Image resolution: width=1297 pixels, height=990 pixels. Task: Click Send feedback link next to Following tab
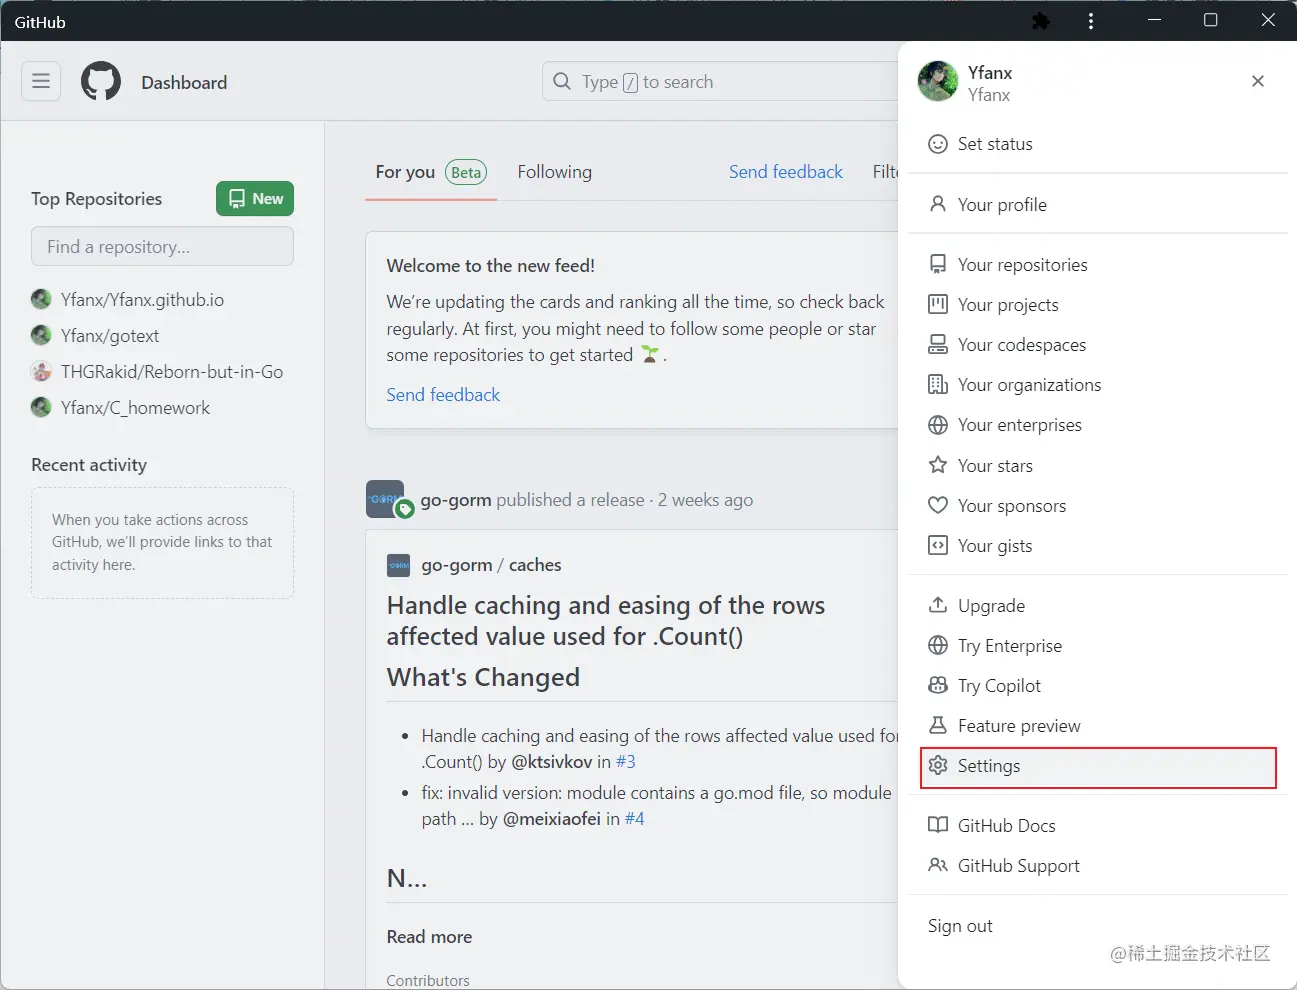pos(786,172)
